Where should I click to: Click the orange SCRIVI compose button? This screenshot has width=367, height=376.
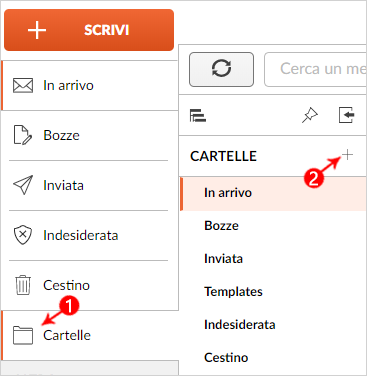pos(89,30)
